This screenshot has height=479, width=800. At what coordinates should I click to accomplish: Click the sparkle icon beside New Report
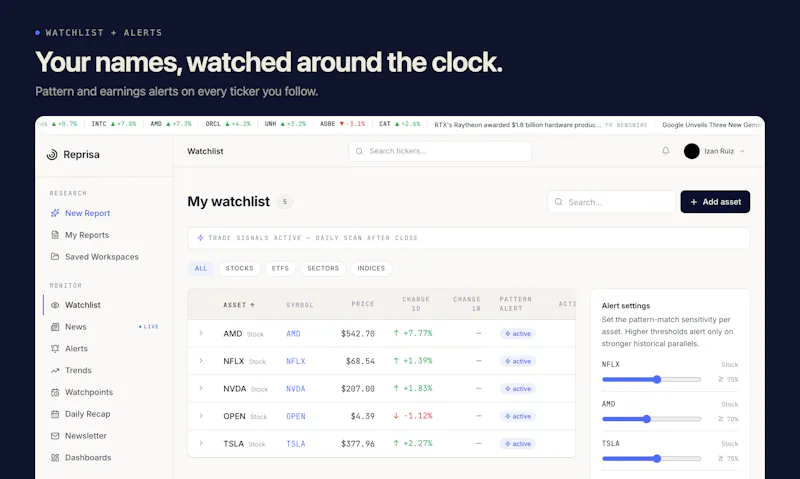tap(55, 213)
